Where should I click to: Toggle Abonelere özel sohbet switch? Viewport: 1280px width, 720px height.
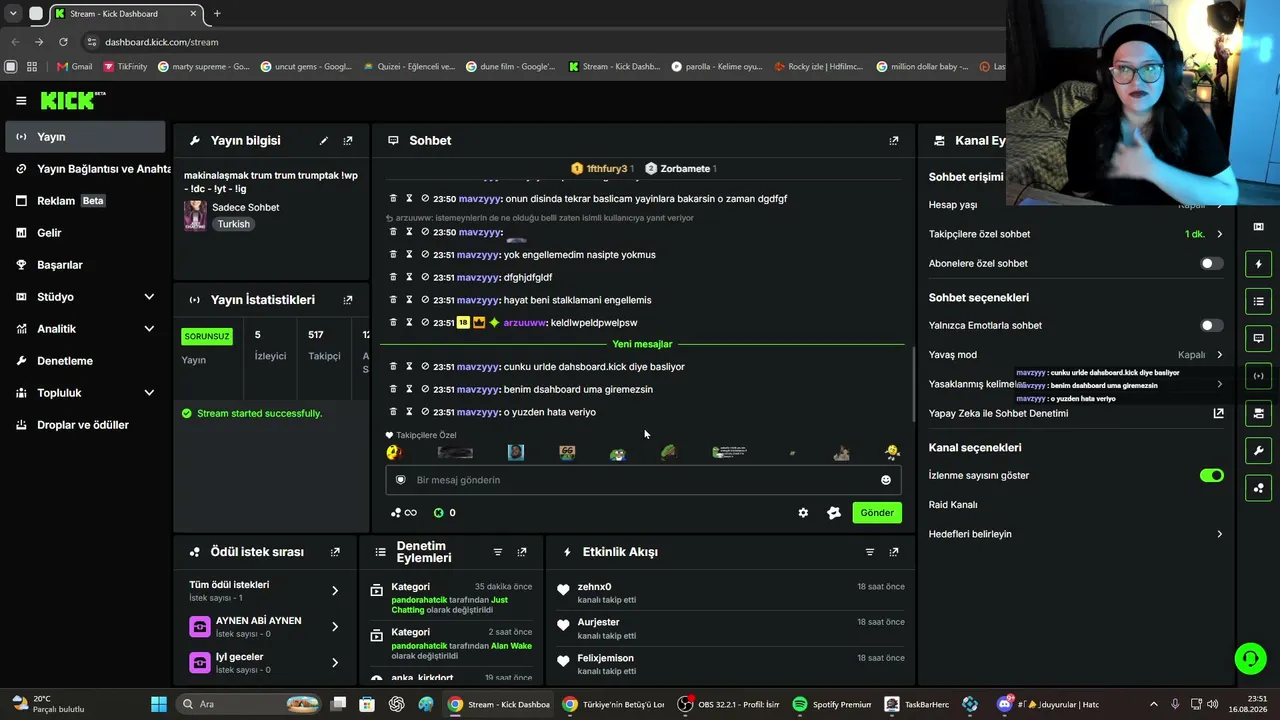(x=1211, y=264)
